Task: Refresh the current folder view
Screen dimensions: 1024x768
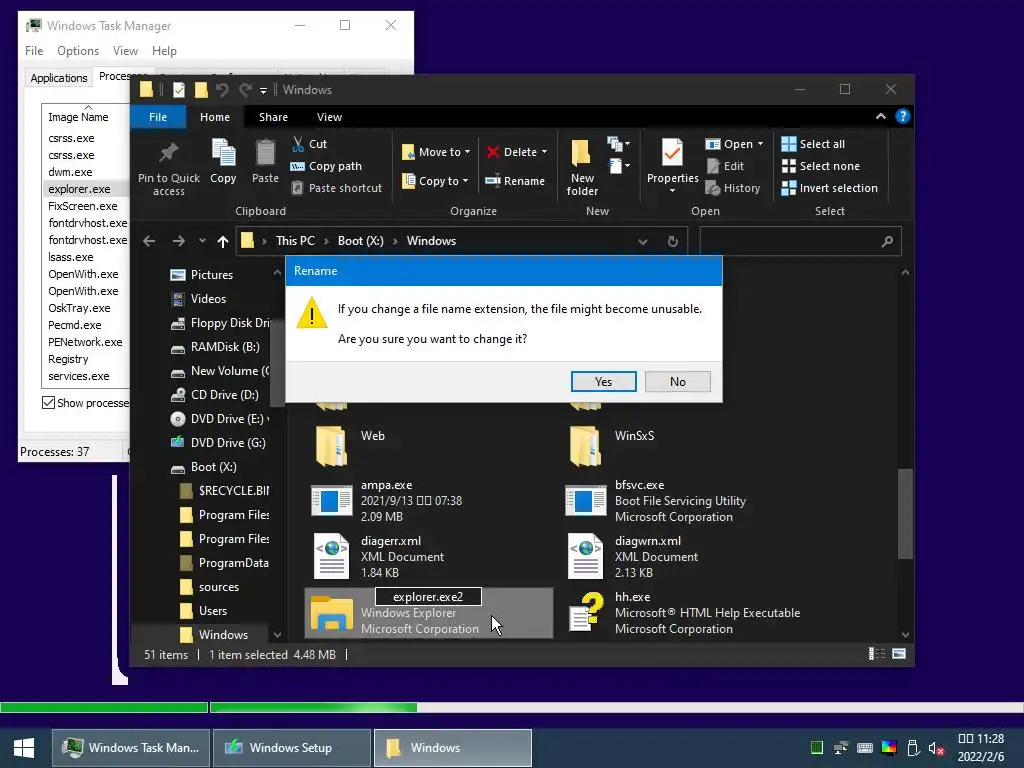Action: 673,241
